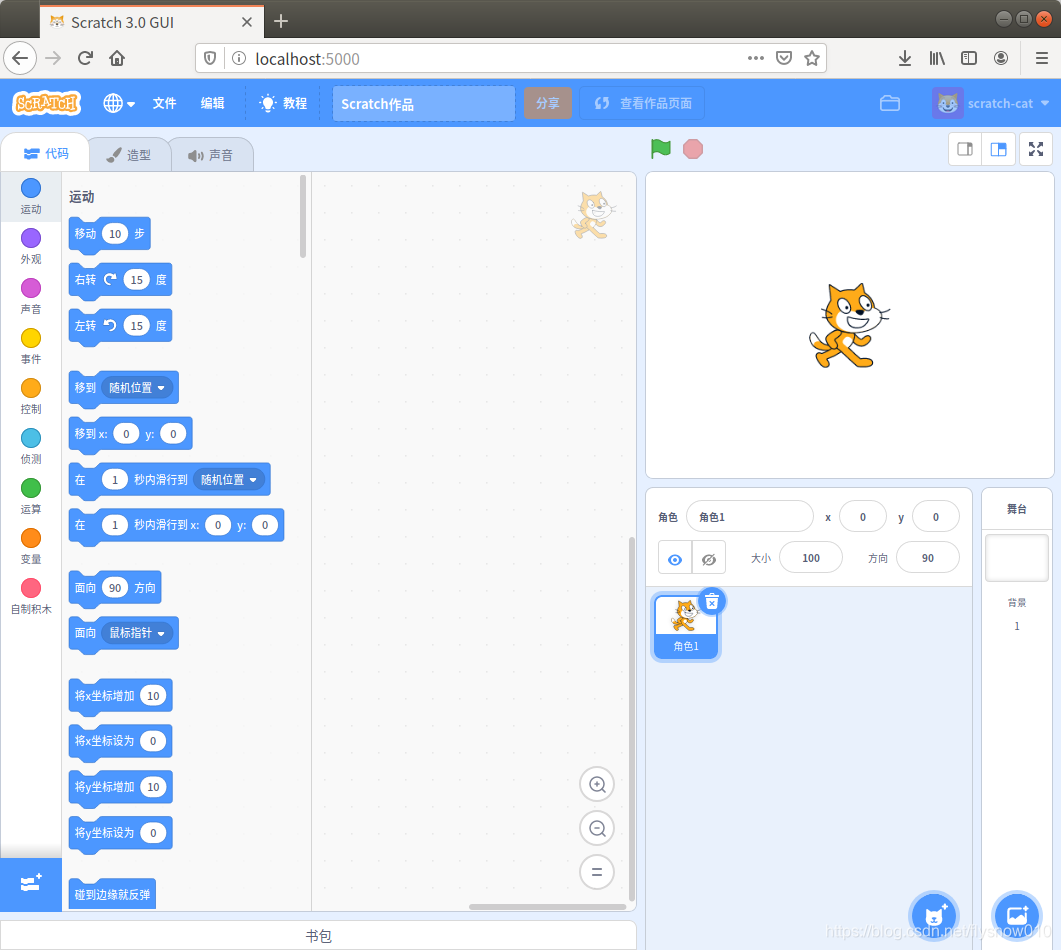Select the 事件 yellow category
This screenshot has height=950, width=1061.
pyautogui.click(x=30, y=346)
